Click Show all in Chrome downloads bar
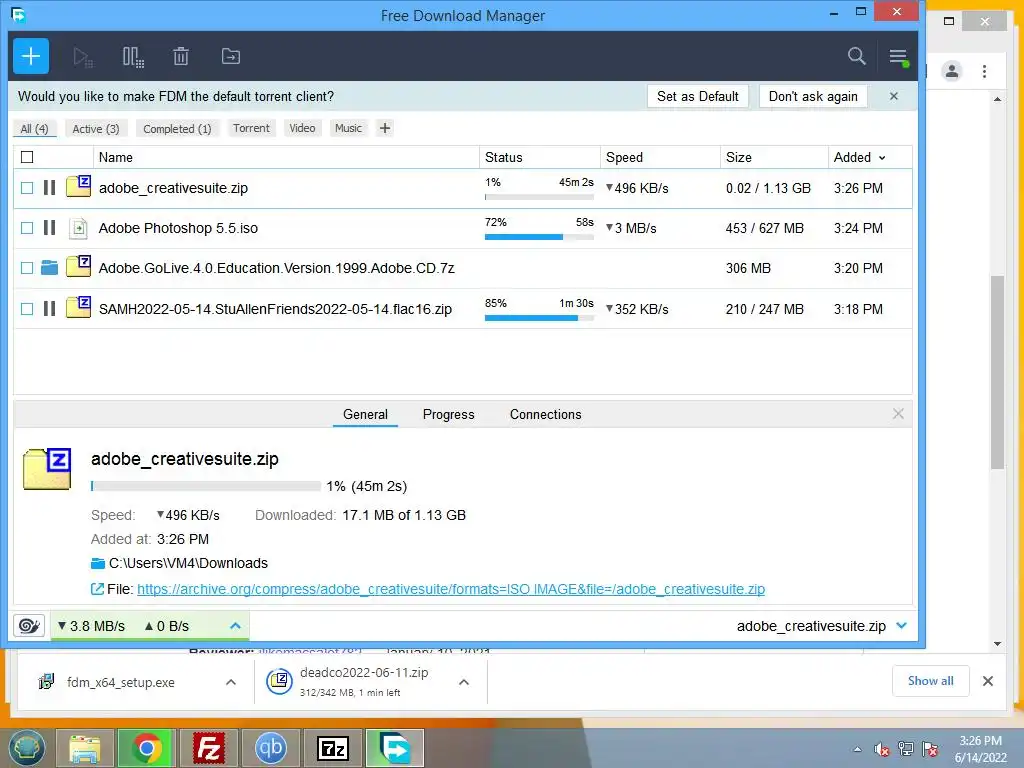The image size is (1024, 768). coord(931,681)
